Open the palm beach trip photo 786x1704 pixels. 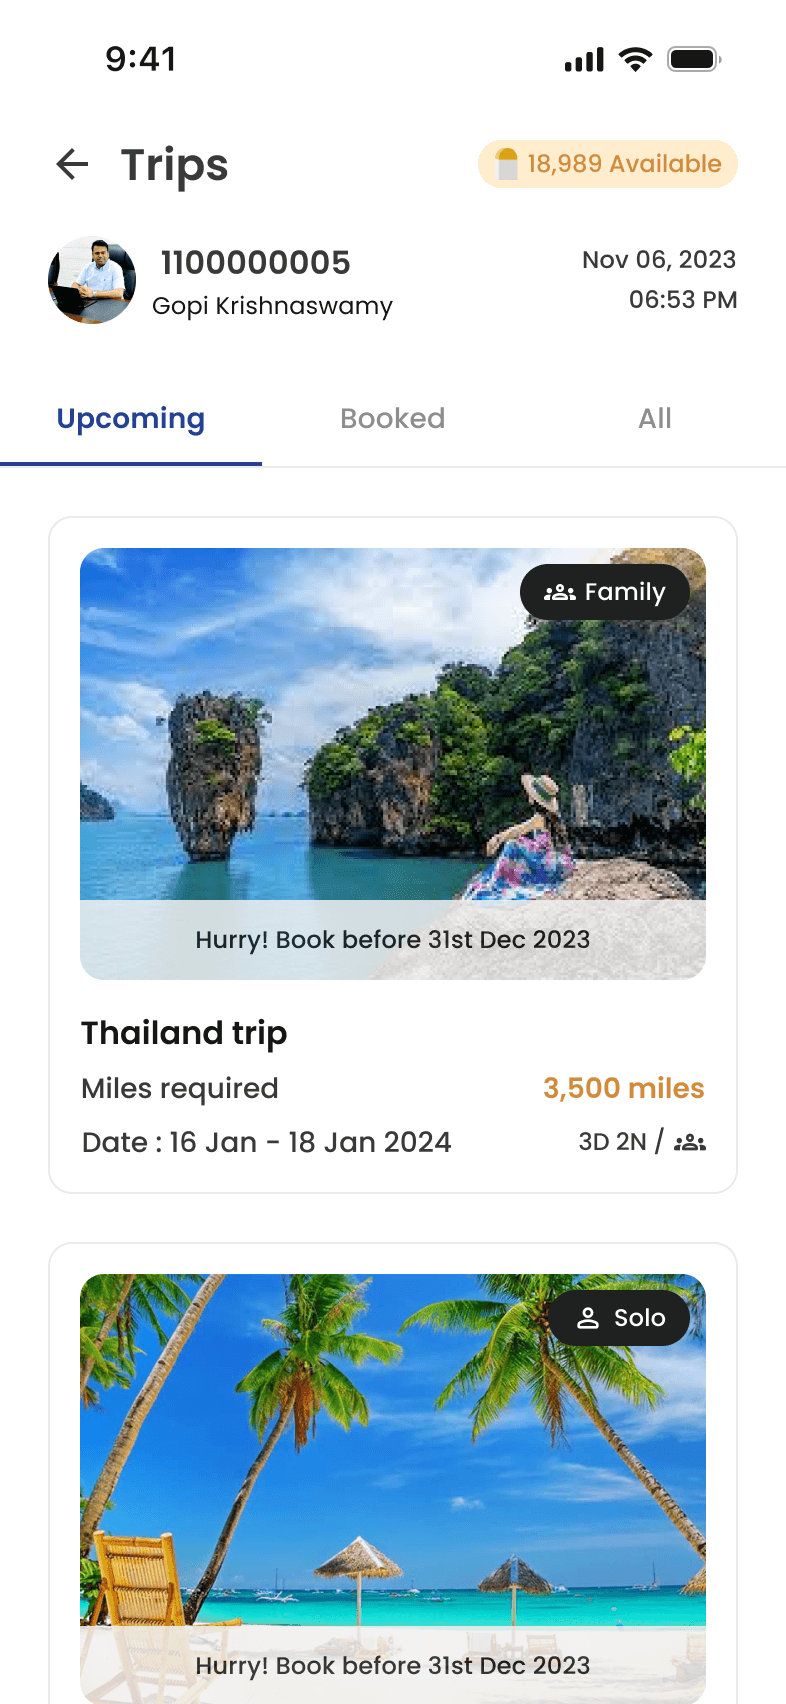point(393,1489)
